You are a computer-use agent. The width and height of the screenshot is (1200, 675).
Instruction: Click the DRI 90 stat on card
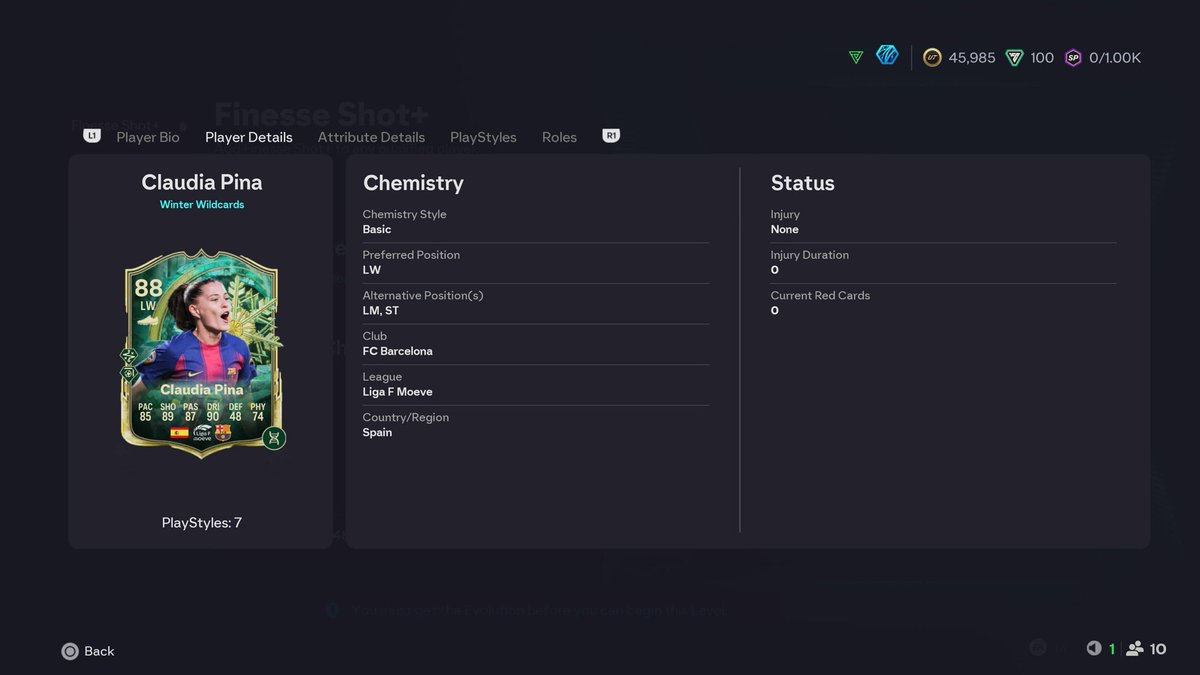[x=213, y=412]
